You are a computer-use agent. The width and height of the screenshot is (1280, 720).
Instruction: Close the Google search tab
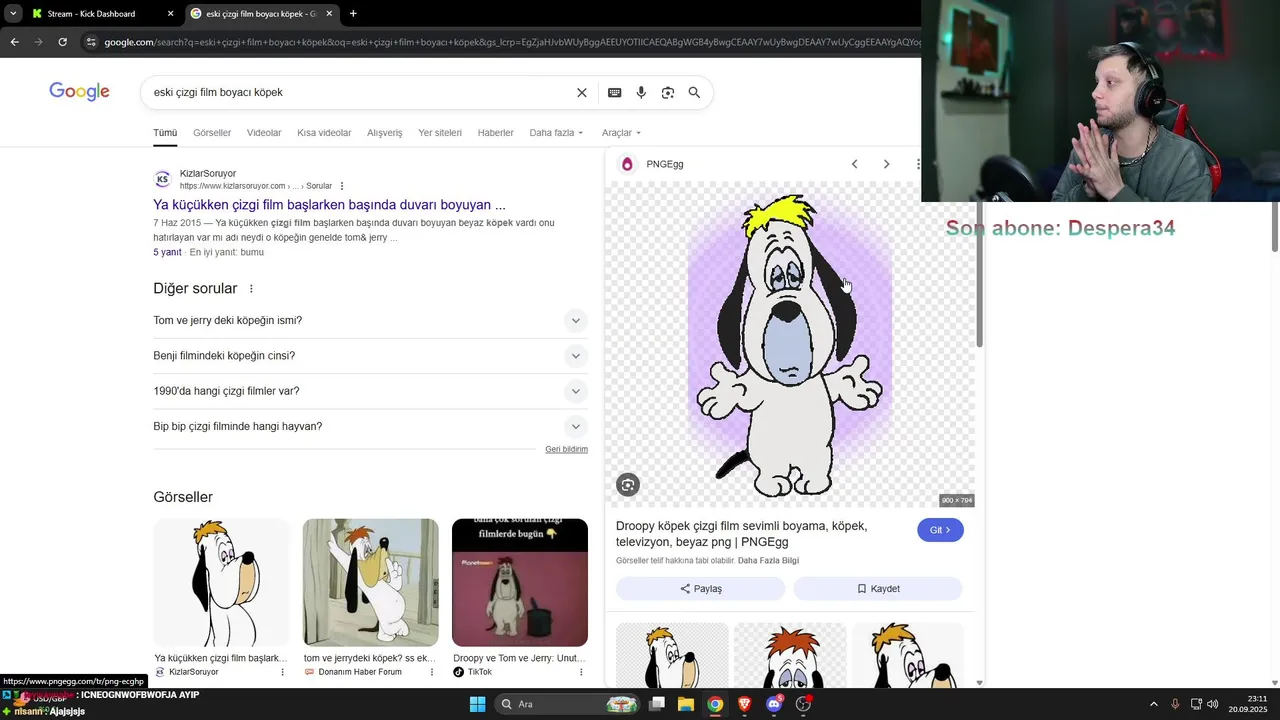[329, 14]
